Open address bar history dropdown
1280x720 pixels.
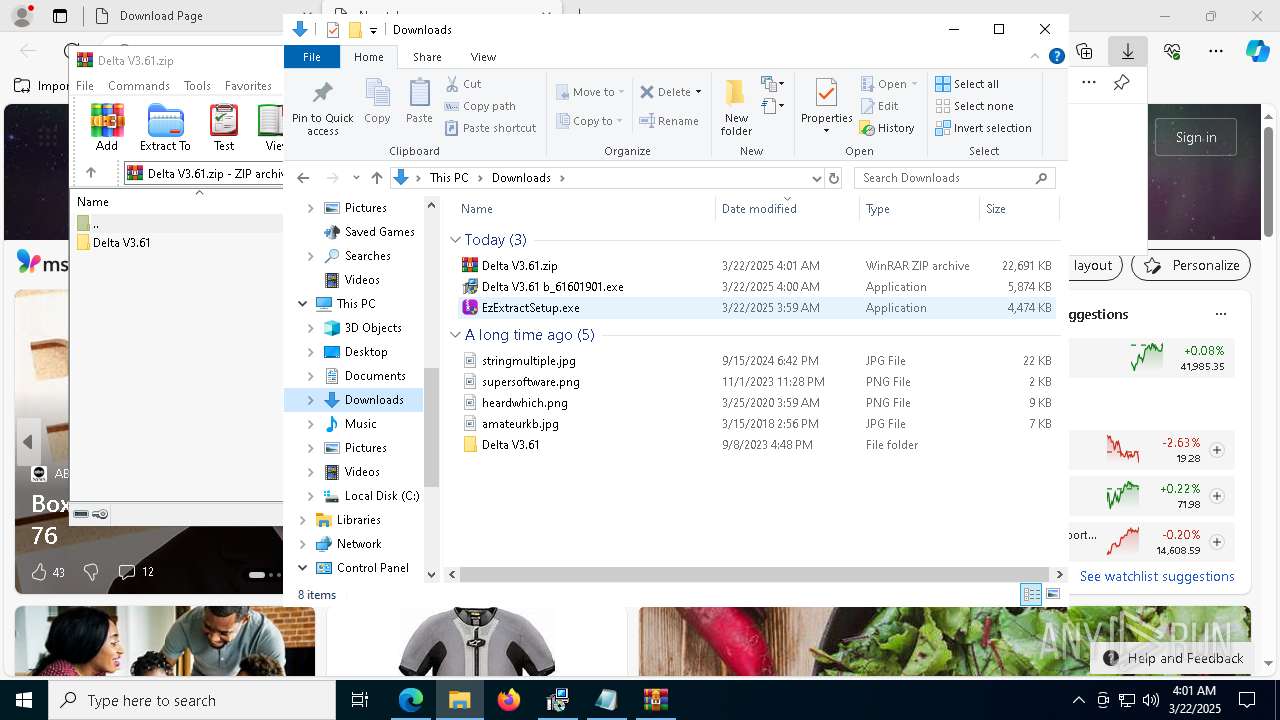point(816,178)
